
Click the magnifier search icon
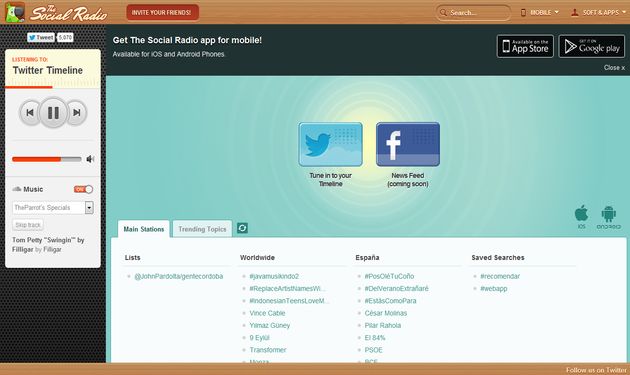coord(443,12)
